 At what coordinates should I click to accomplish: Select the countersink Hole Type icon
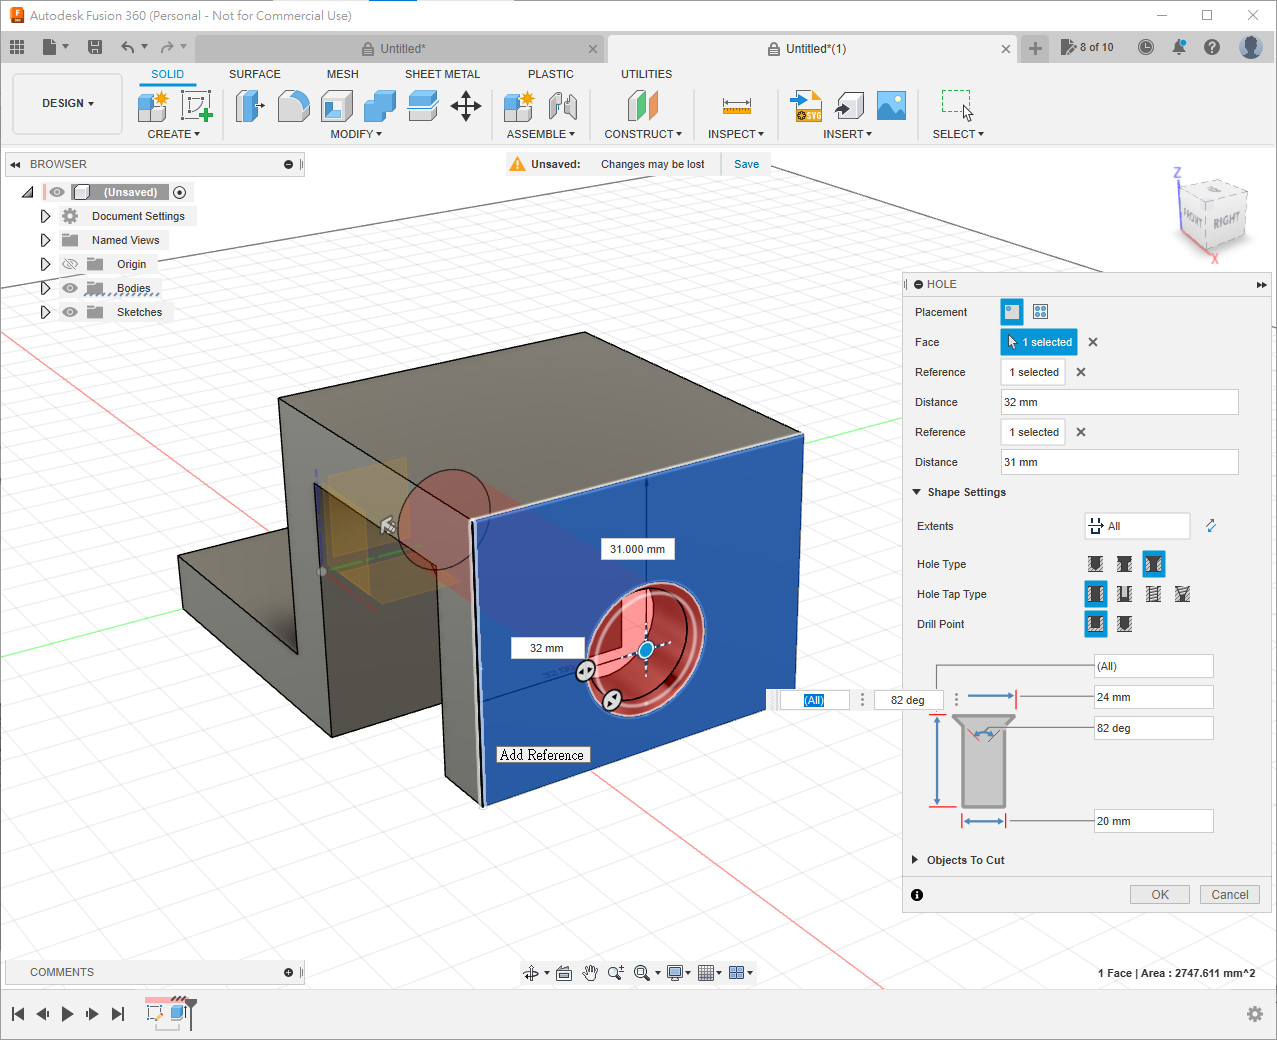pos(1153,564)
